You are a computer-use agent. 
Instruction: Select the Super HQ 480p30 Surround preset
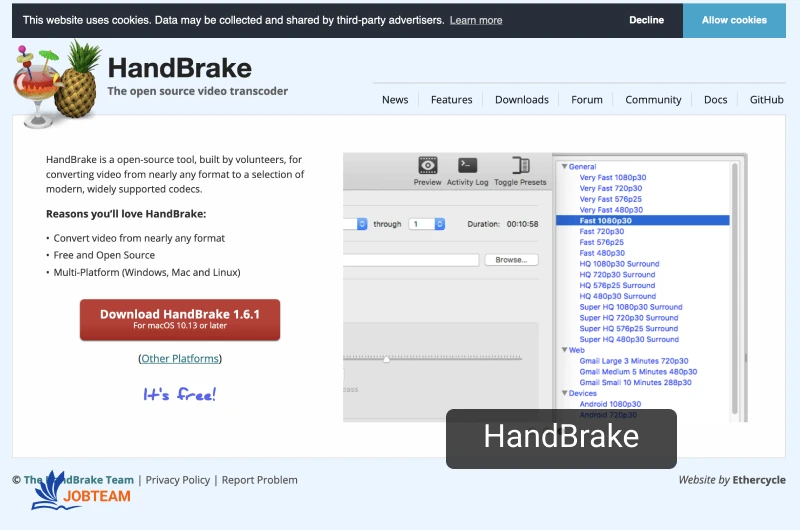point(629,339)
